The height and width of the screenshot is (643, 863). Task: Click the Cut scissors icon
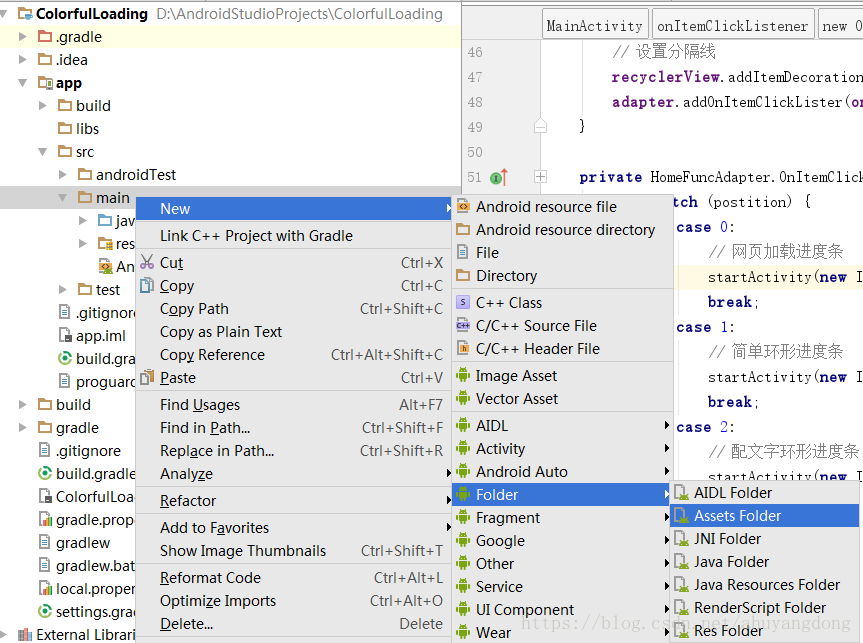click(147, 263)
